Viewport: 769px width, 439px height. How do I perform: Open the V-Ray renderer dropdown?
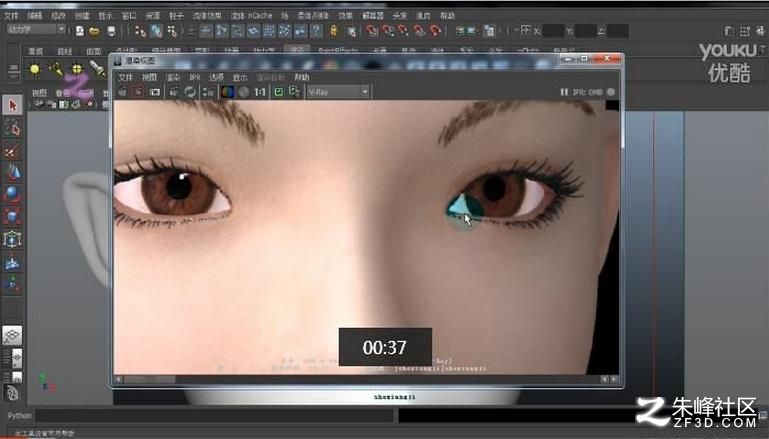[337, 92]
